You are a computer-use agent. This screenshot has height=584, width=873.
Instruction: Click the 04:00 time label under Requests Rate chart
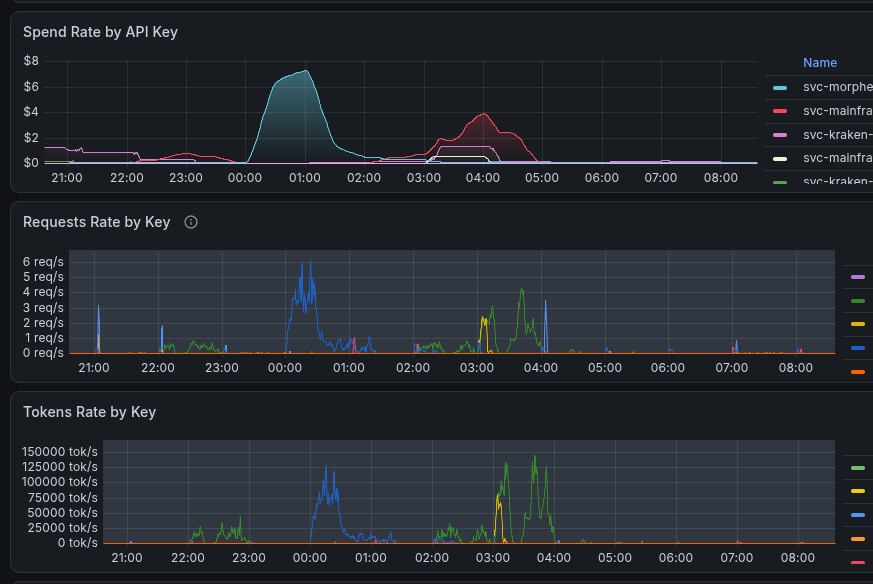(x=541, y=368)
